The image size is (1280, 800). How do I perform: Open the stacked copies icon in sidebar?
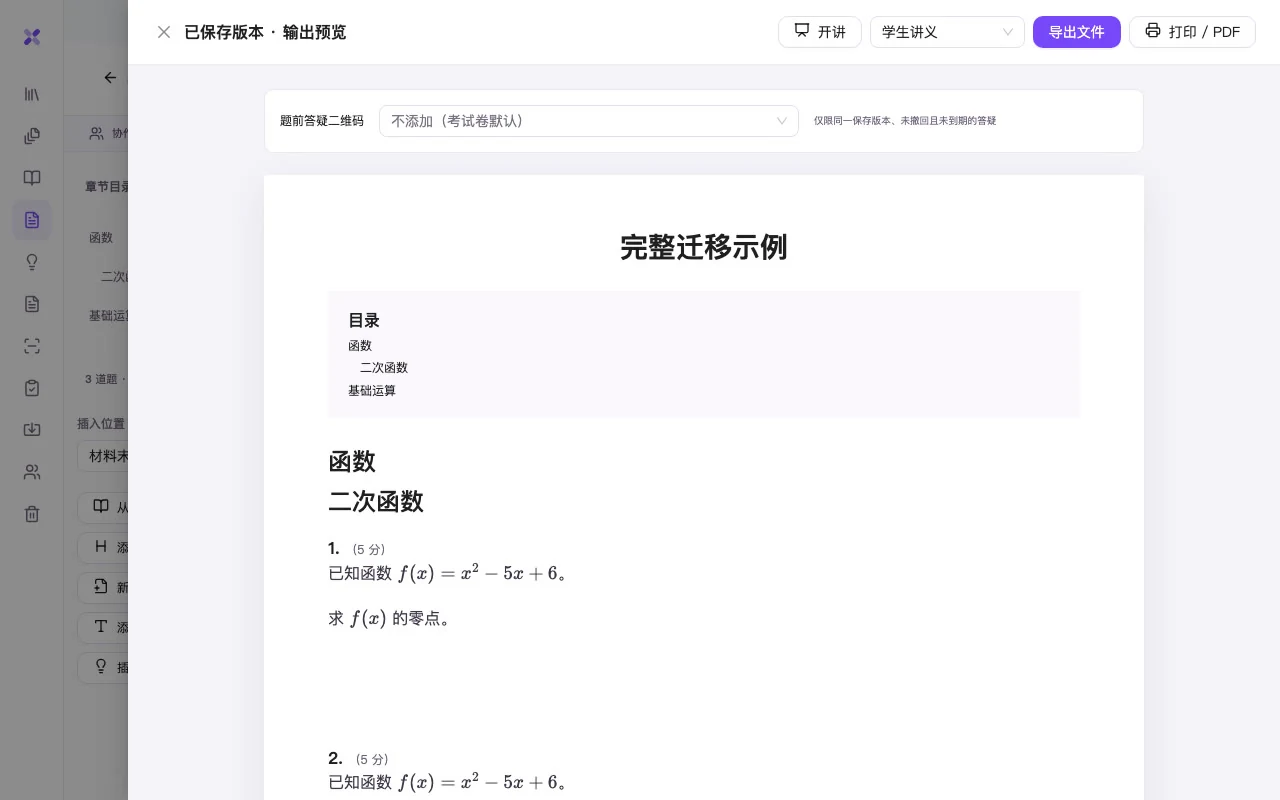(32, 136)
